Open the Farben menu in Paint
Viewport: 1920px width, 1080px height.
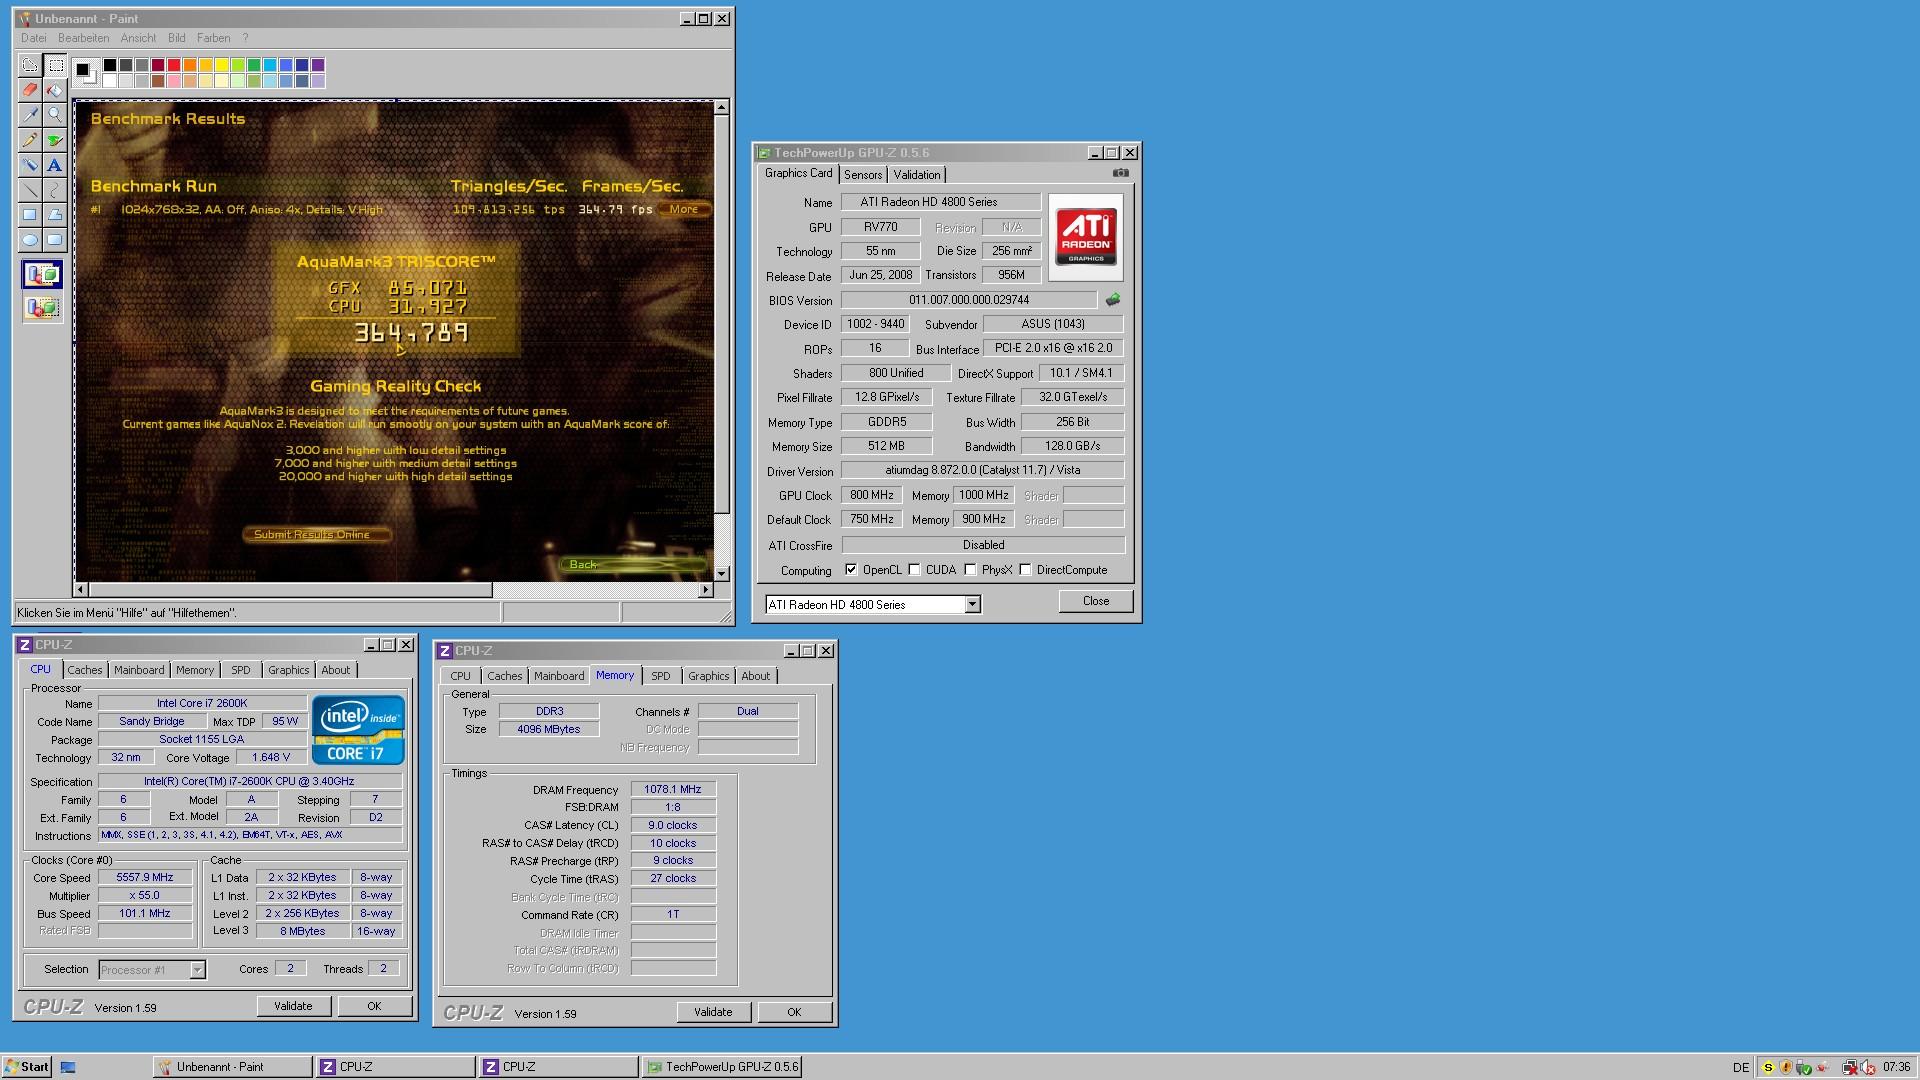213,38
